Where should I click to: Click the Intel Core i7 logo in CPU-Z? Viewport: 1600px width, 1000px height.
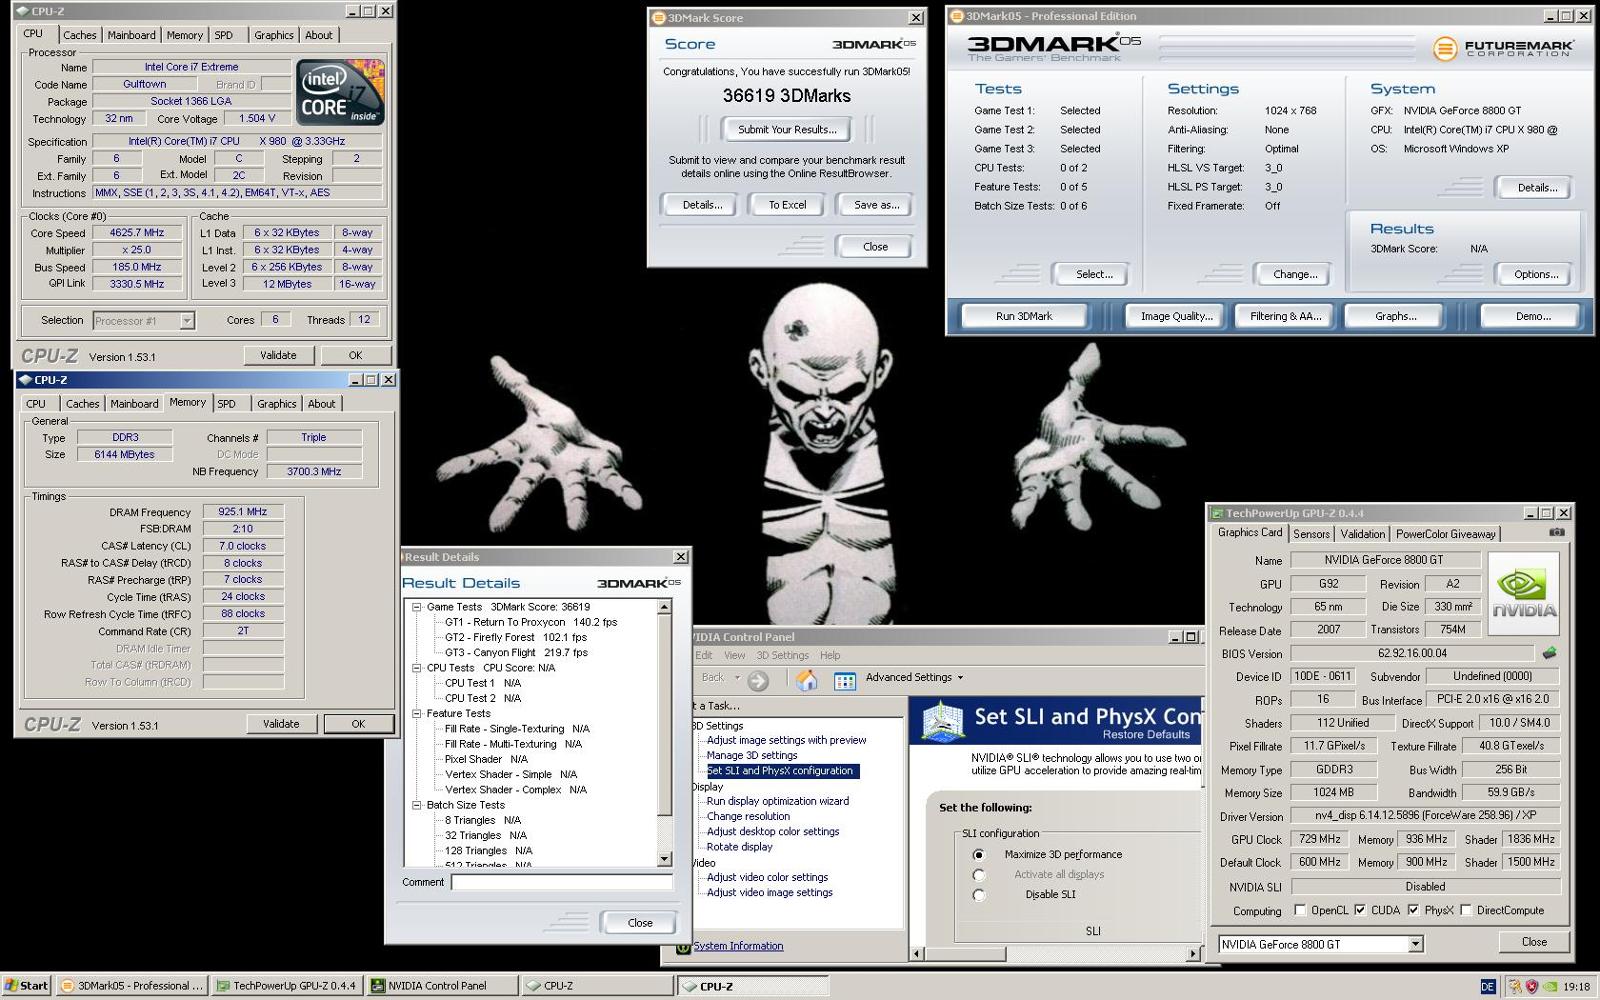[340, 92]
